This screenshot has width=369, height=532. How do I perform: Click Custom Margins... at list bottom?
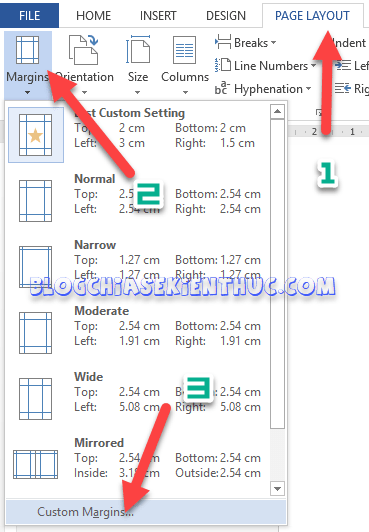click(146, 512)
